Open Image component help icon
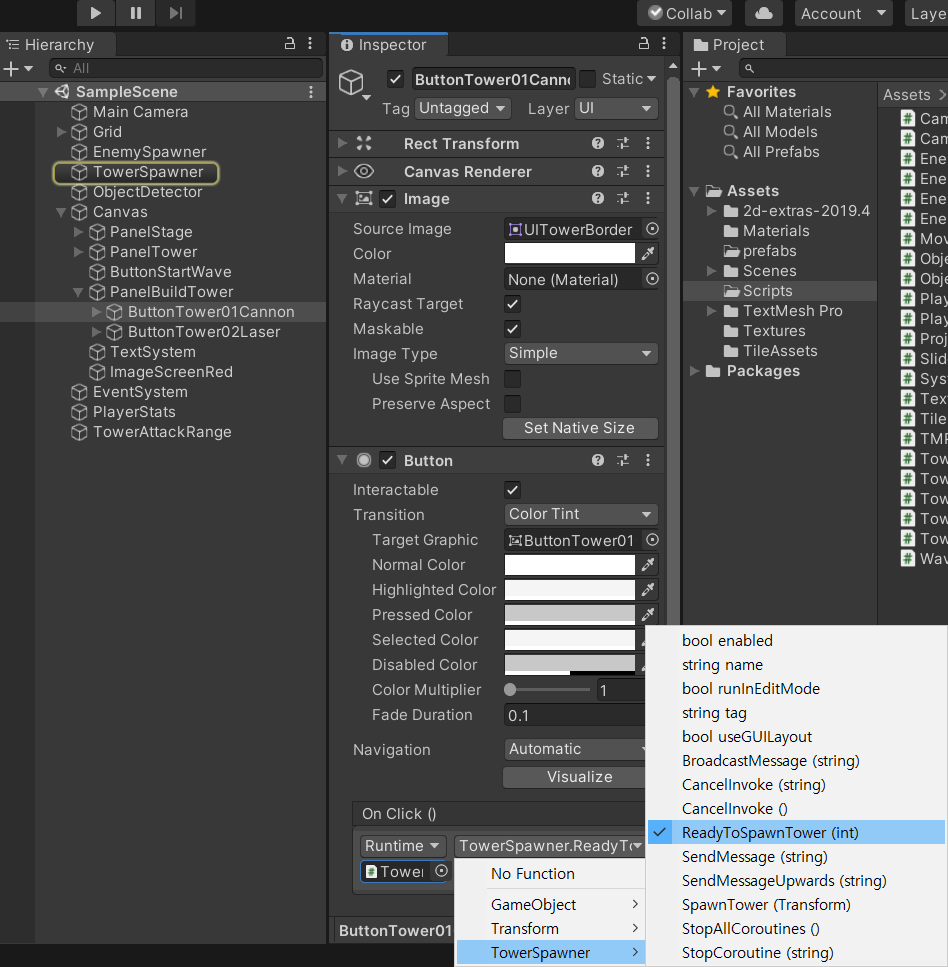 [x=598, y=199]
